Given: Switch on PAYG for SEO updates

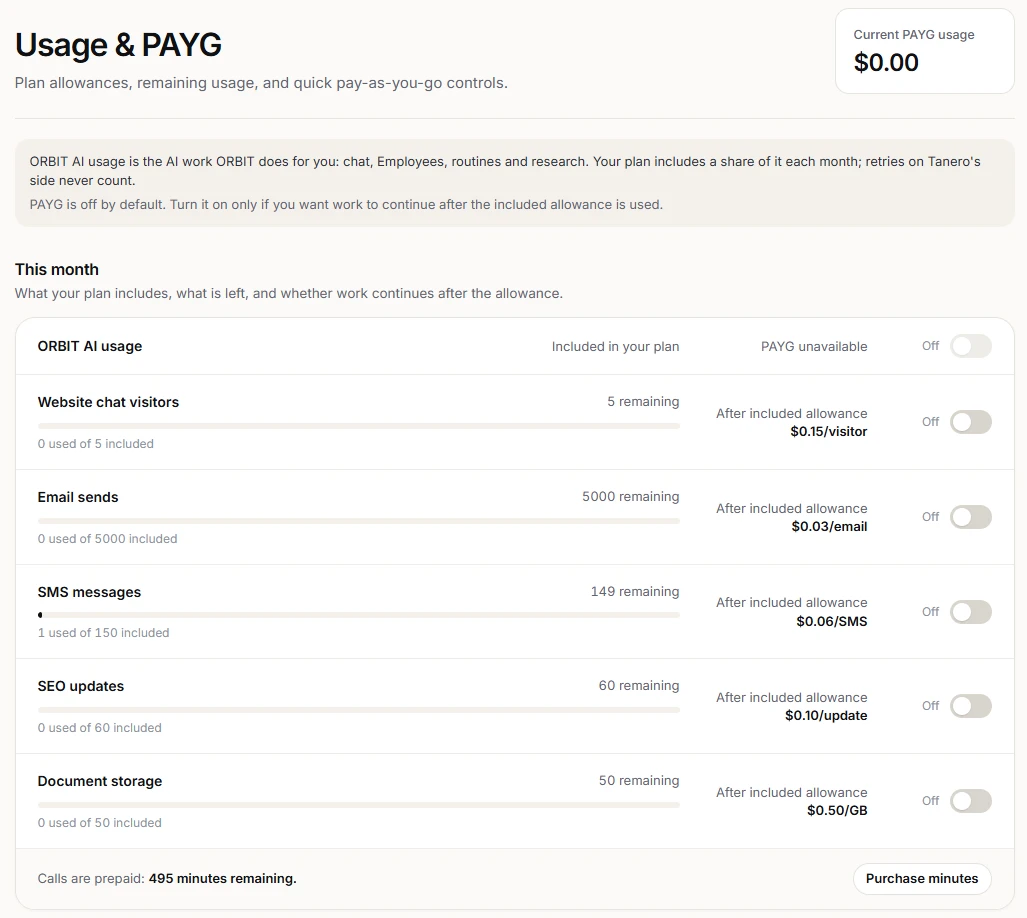Looking at the screenshot, I should pyautogui.click(x=971, y=707).
